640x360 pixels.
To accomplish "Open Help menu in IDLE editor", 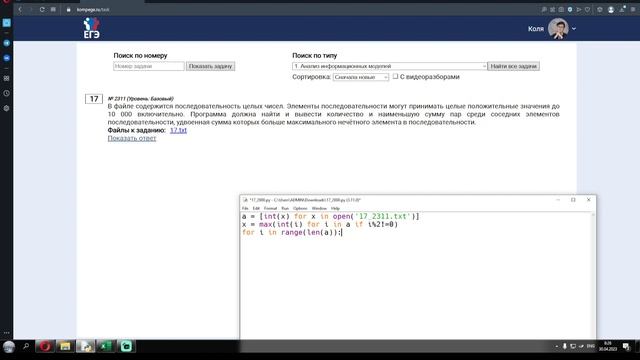I will click(x=335, y=208).
